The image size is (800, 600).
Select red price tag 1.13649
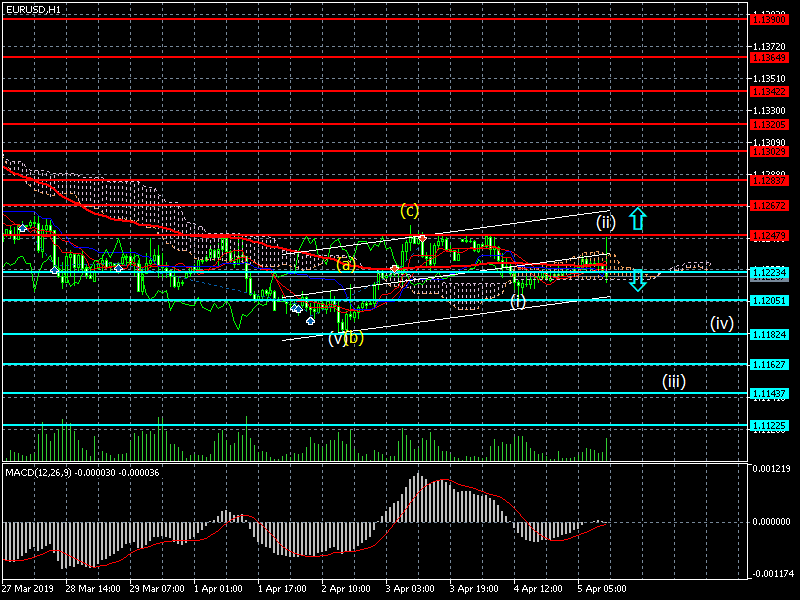(769, 58)
